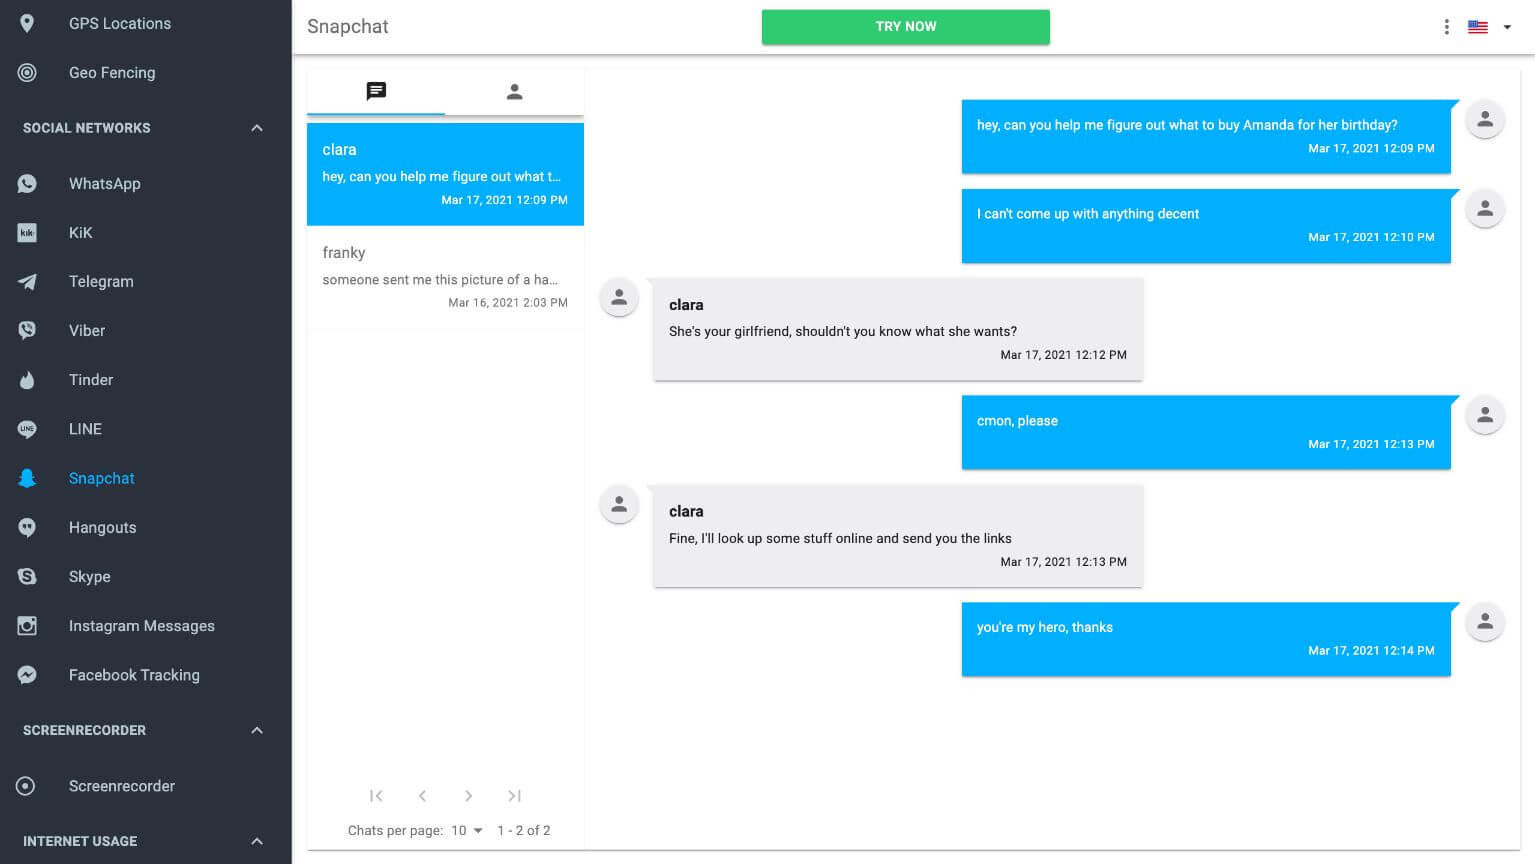Open the chats per page dropdown
The height and width of the screenshot is (864, 1535).
[467, 830]
